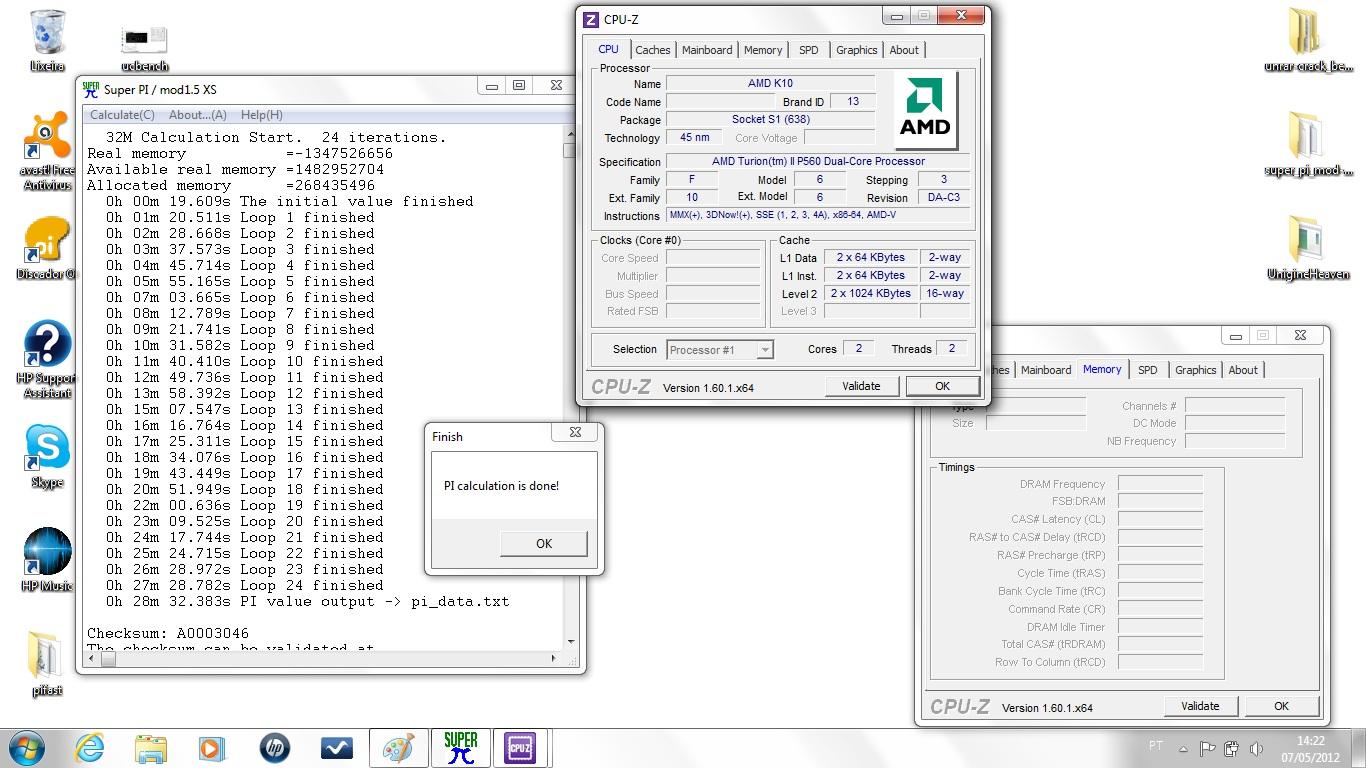Click the Package value Socket S1 (638)
This screenshot has width=1366, height=768.
click(770, 120)
